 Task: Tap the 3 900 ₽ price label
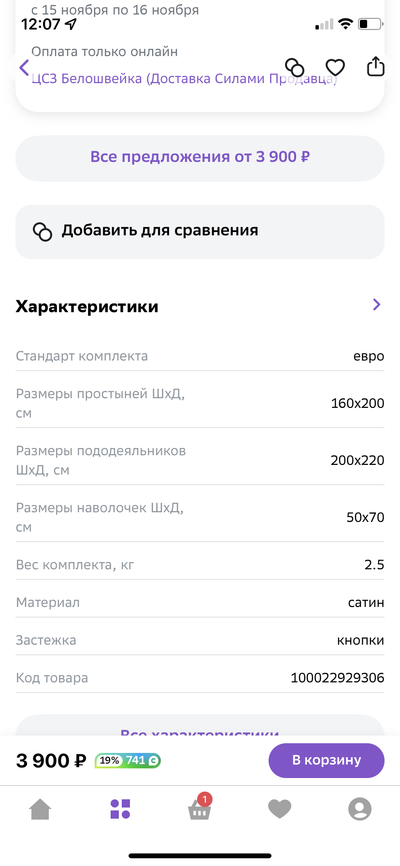coord(51,761)
